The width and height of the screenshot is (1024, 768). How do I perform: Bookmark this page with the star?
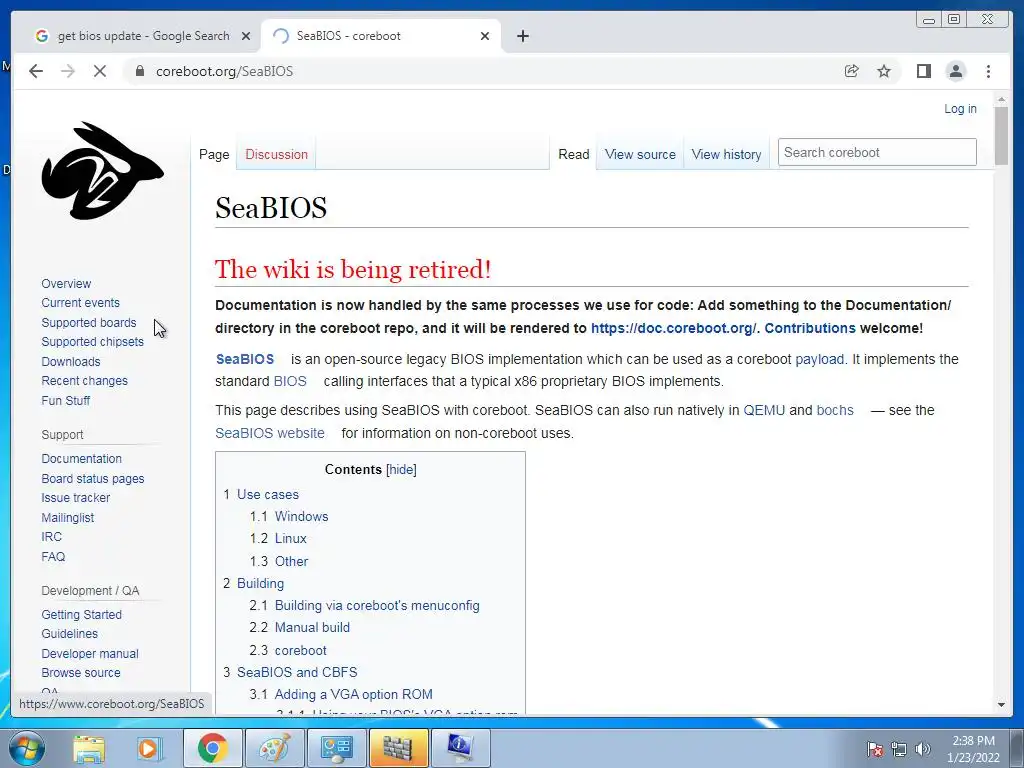point(884,71)
